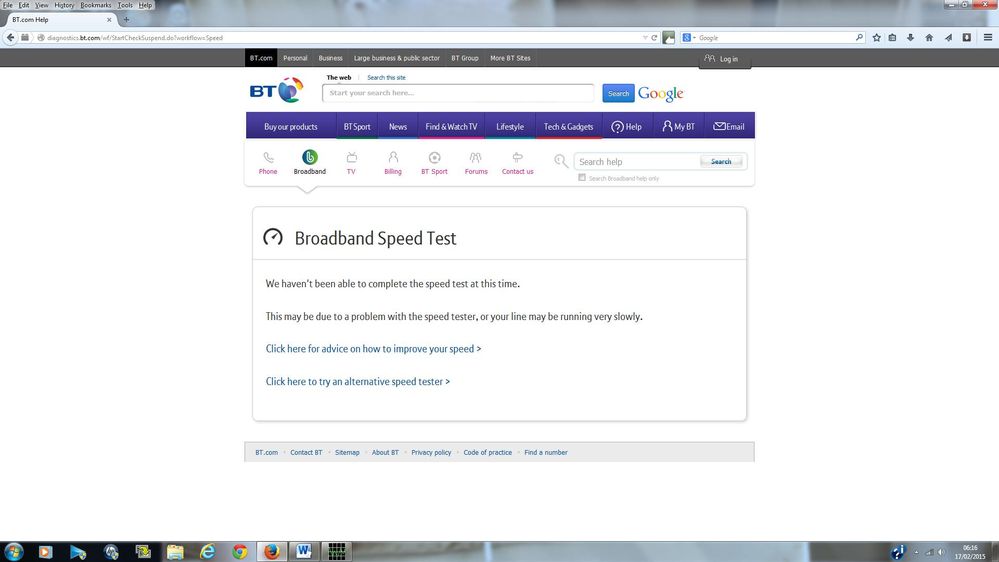Open More BT Sites link
The width and height of the screenshot is (999, 562).
(510, 58)
